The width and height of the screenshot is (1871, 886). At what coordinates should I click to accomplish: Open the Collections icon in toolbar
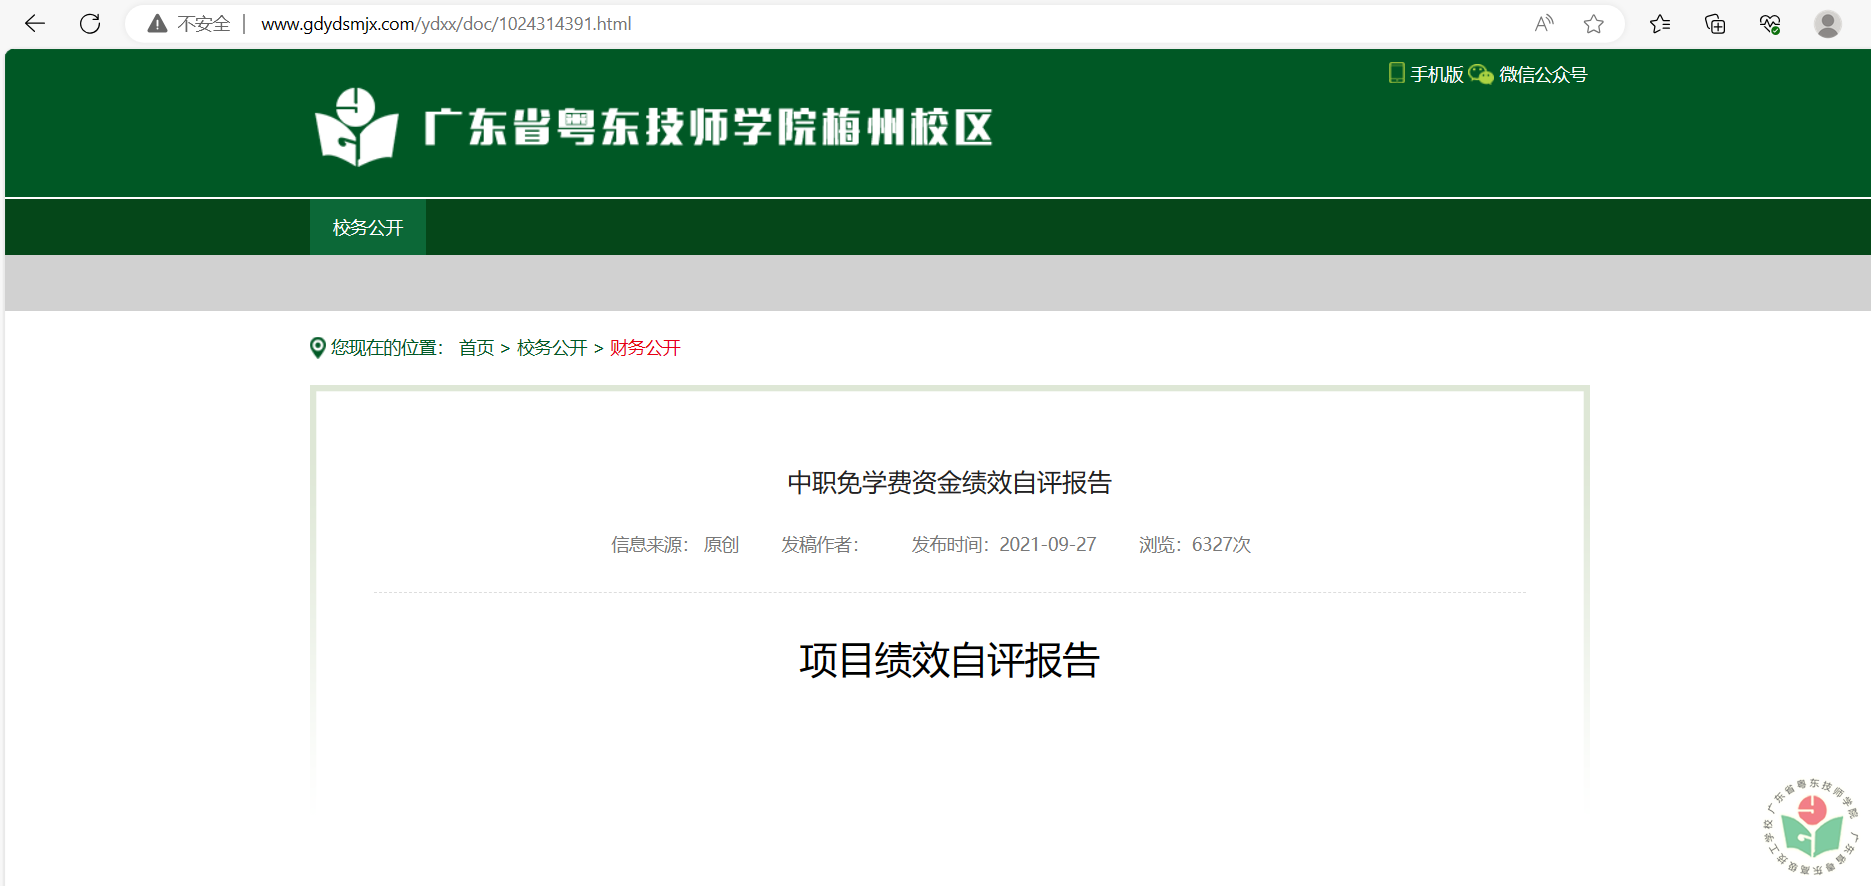[1715, 24]
